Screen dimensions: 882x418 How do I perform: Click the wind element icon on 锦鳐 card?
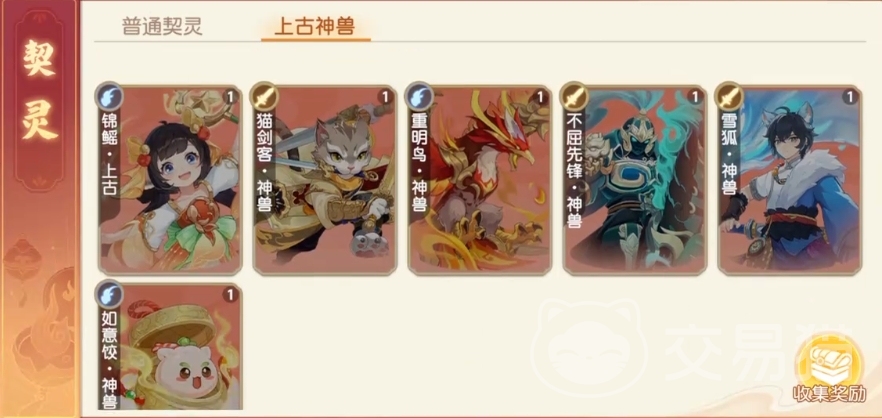tap(110, 96)
